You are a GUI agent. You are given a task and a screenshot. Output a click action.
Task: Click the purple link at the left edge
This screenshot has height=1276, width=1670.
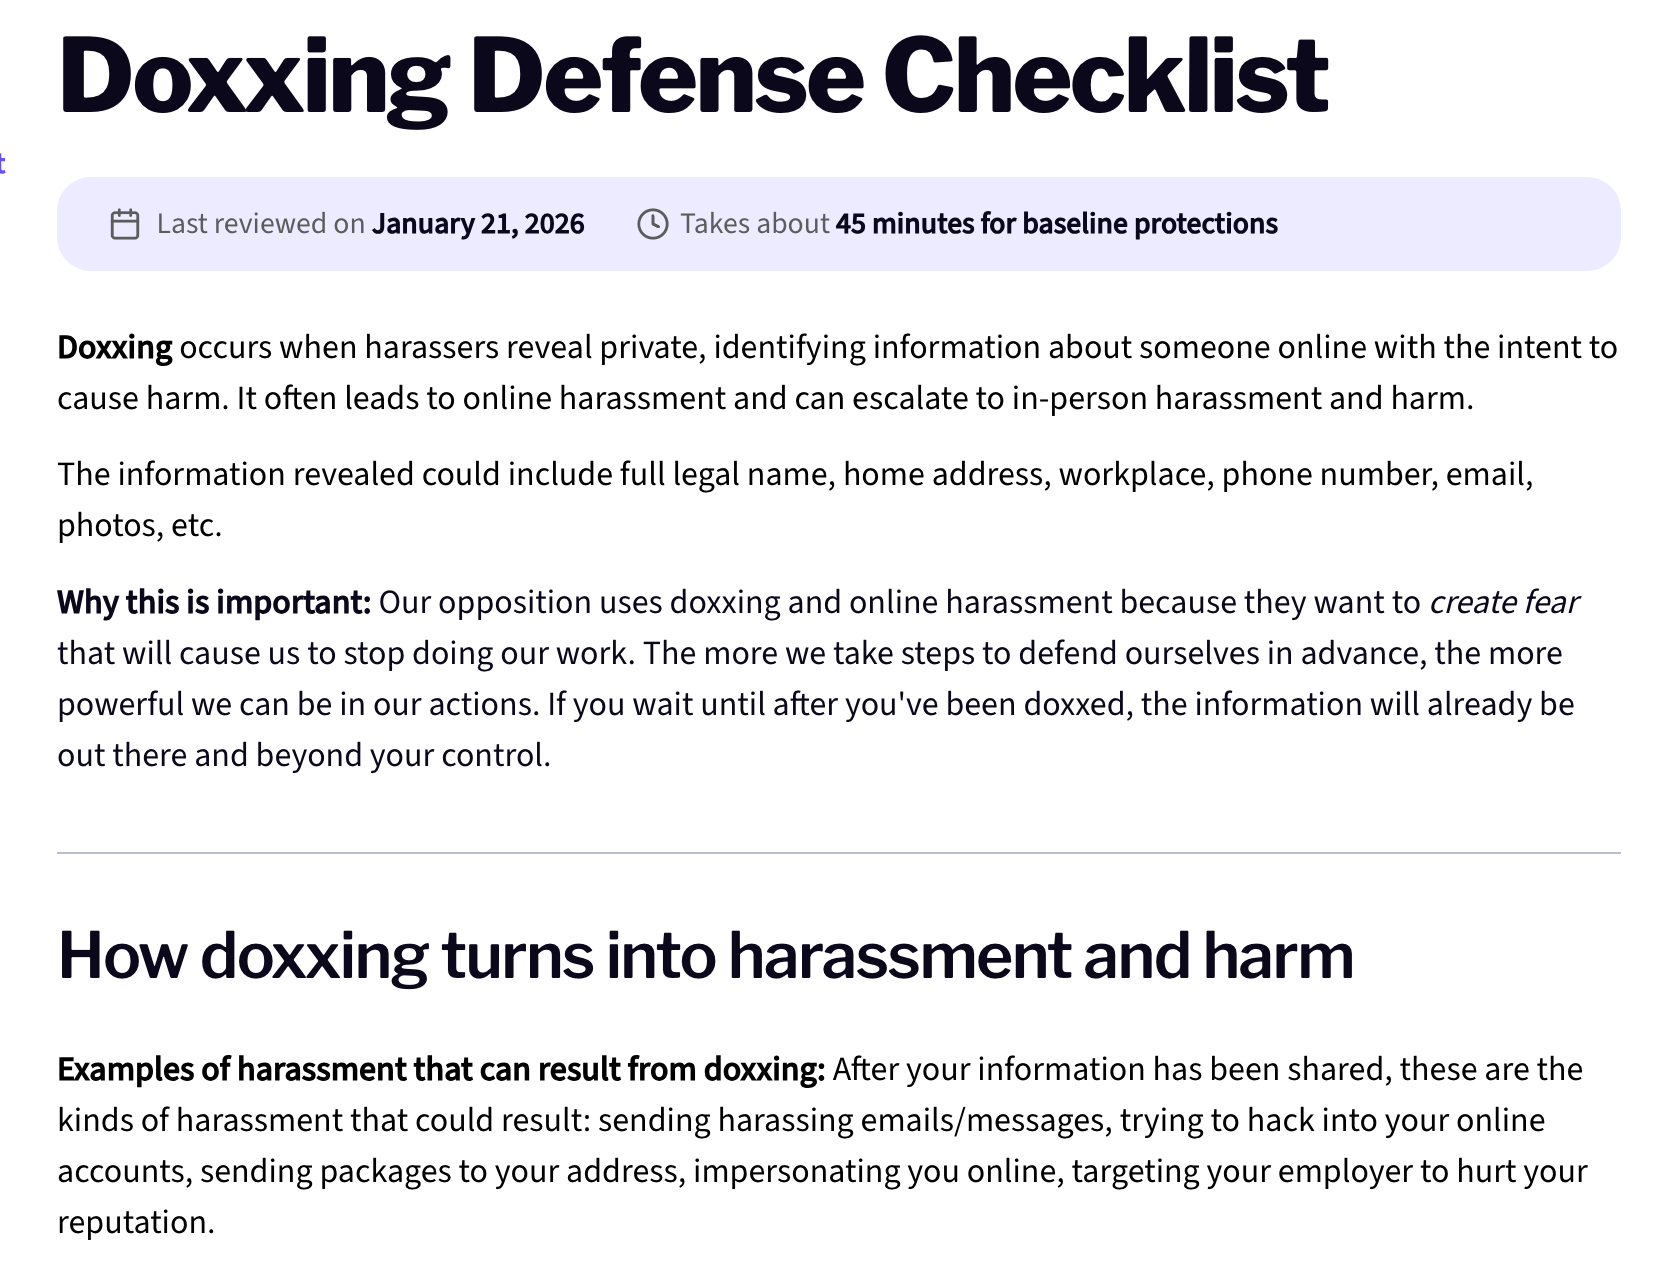[3, 163]
